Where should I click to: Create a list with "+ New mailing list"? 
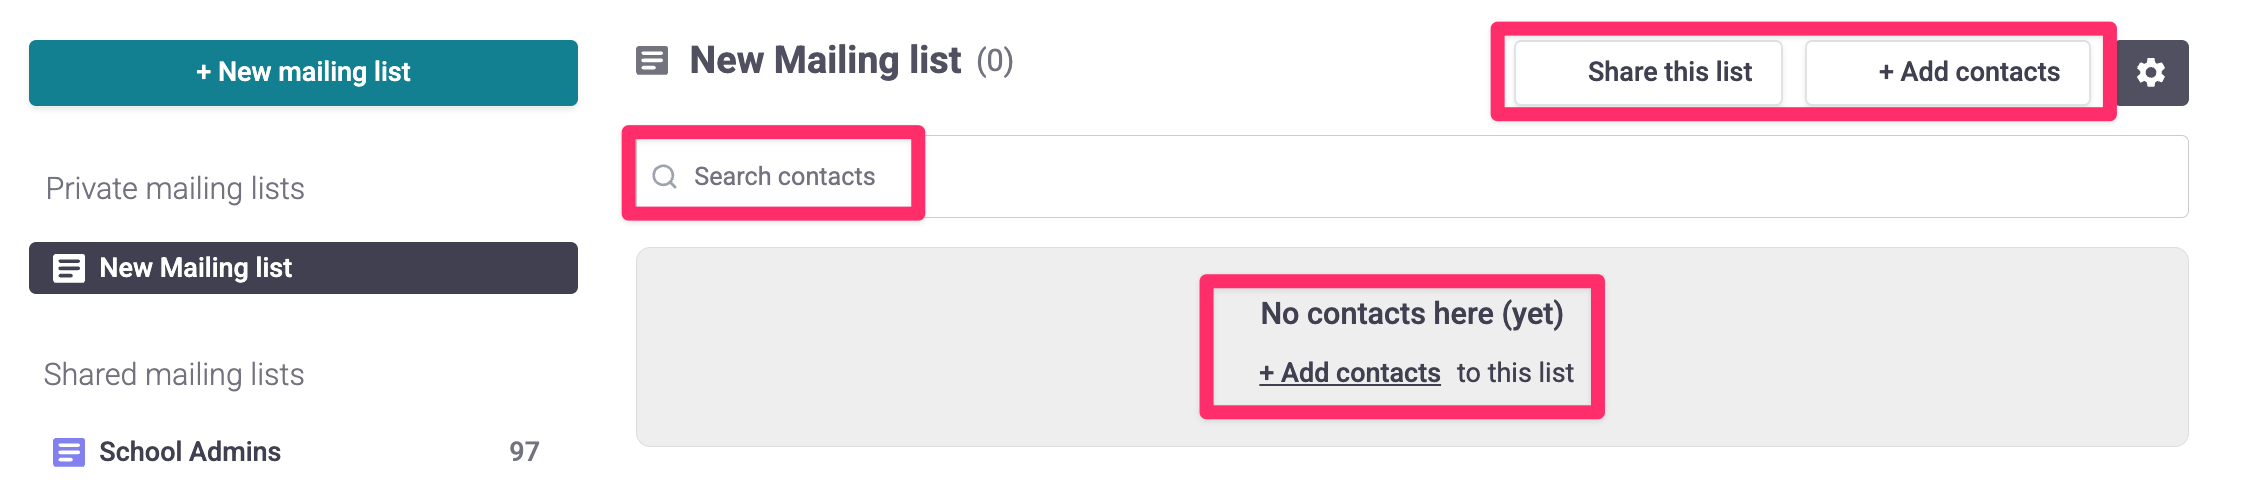click(303, 72)
